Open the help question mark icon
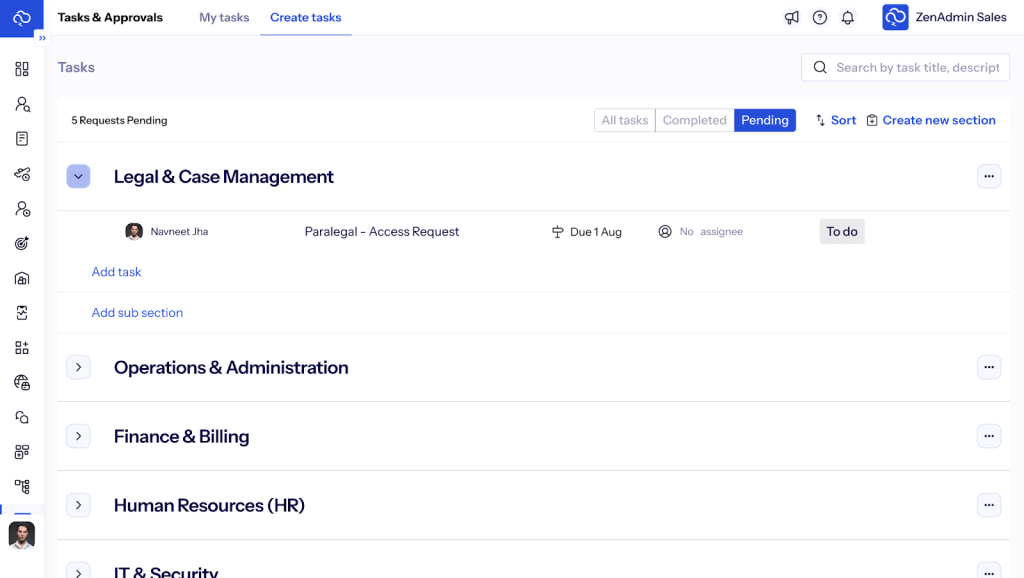 coord(820,18)
